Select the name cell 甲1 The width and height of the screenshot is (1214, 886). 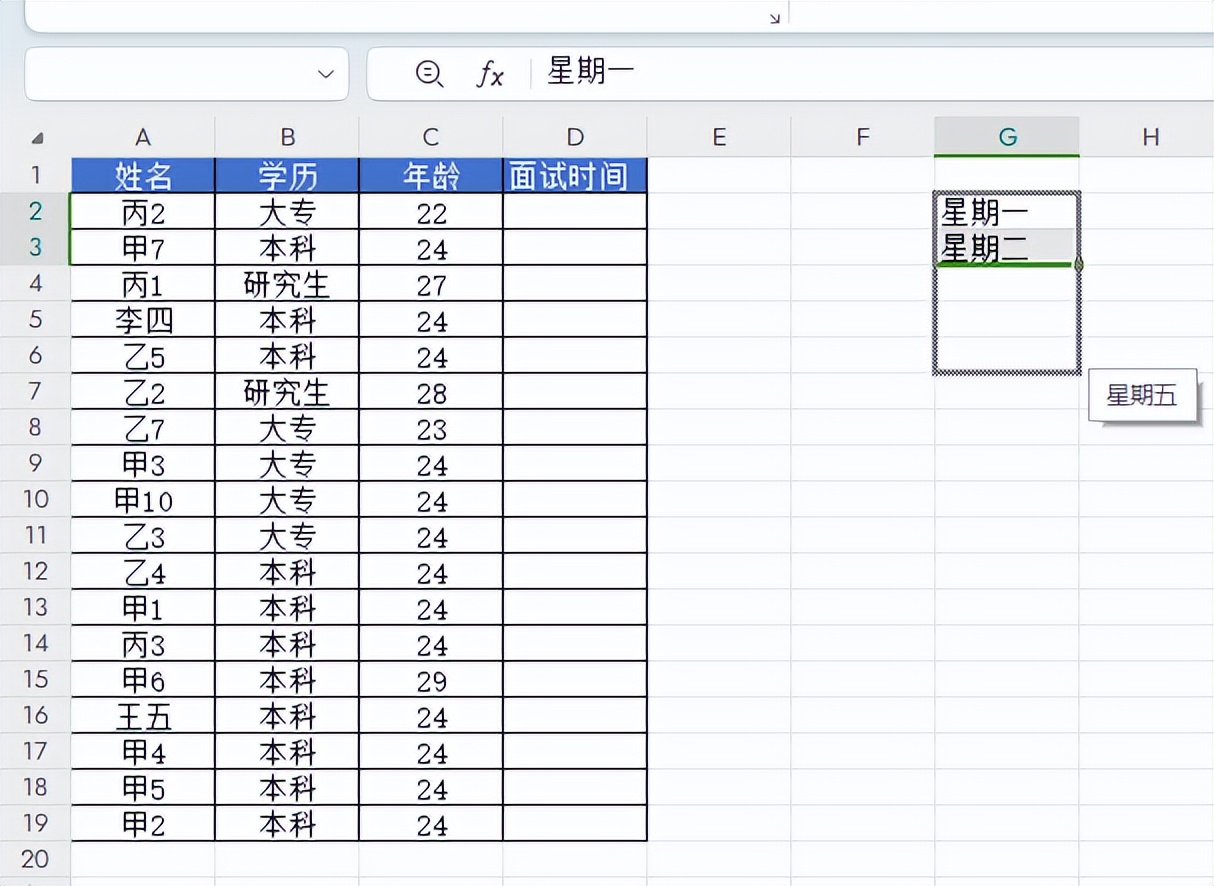click(x=143, y=608)
